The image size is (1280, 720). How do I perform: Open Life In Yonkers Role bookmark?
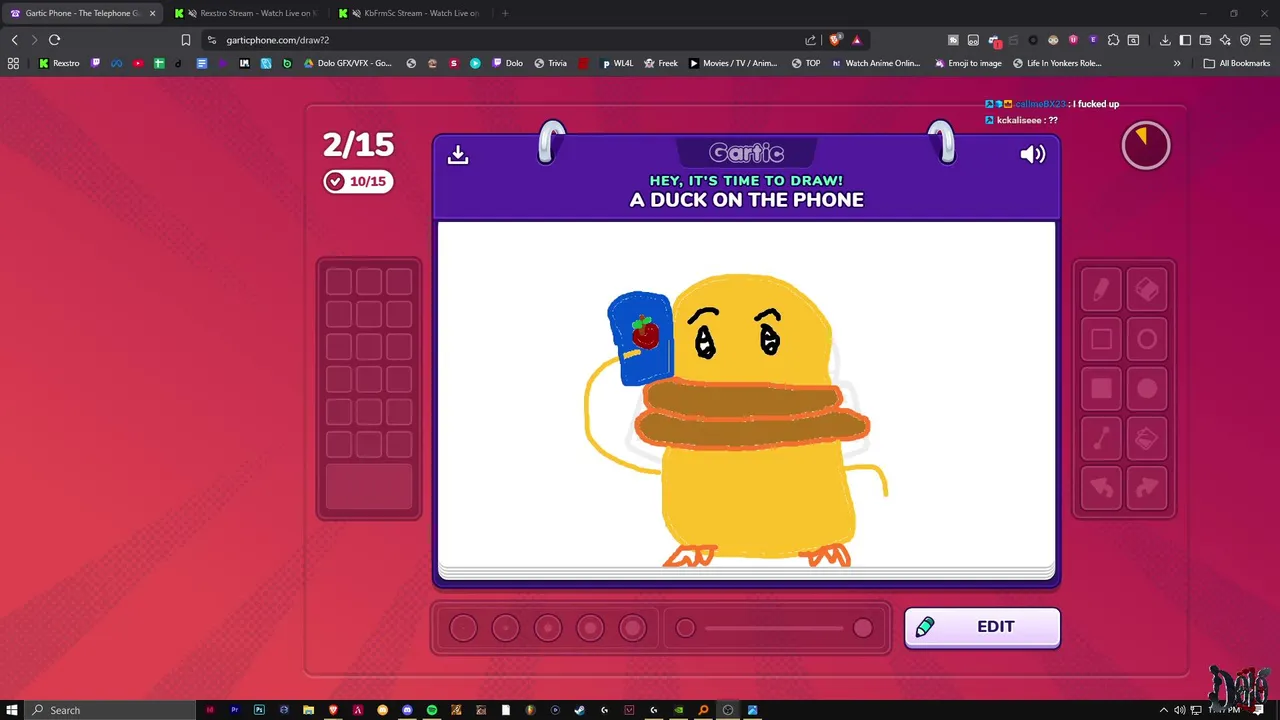pyautogui.click(x=1057, y=63)
